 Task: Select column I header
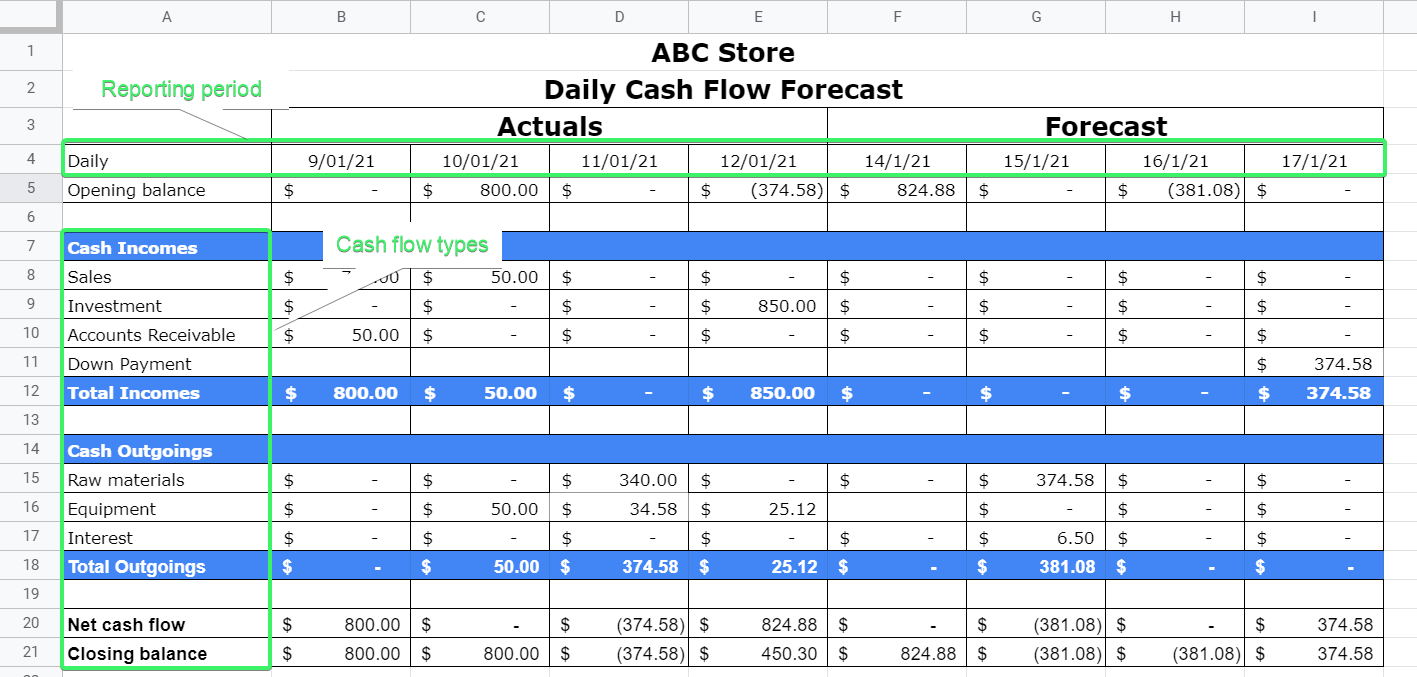1314,16
